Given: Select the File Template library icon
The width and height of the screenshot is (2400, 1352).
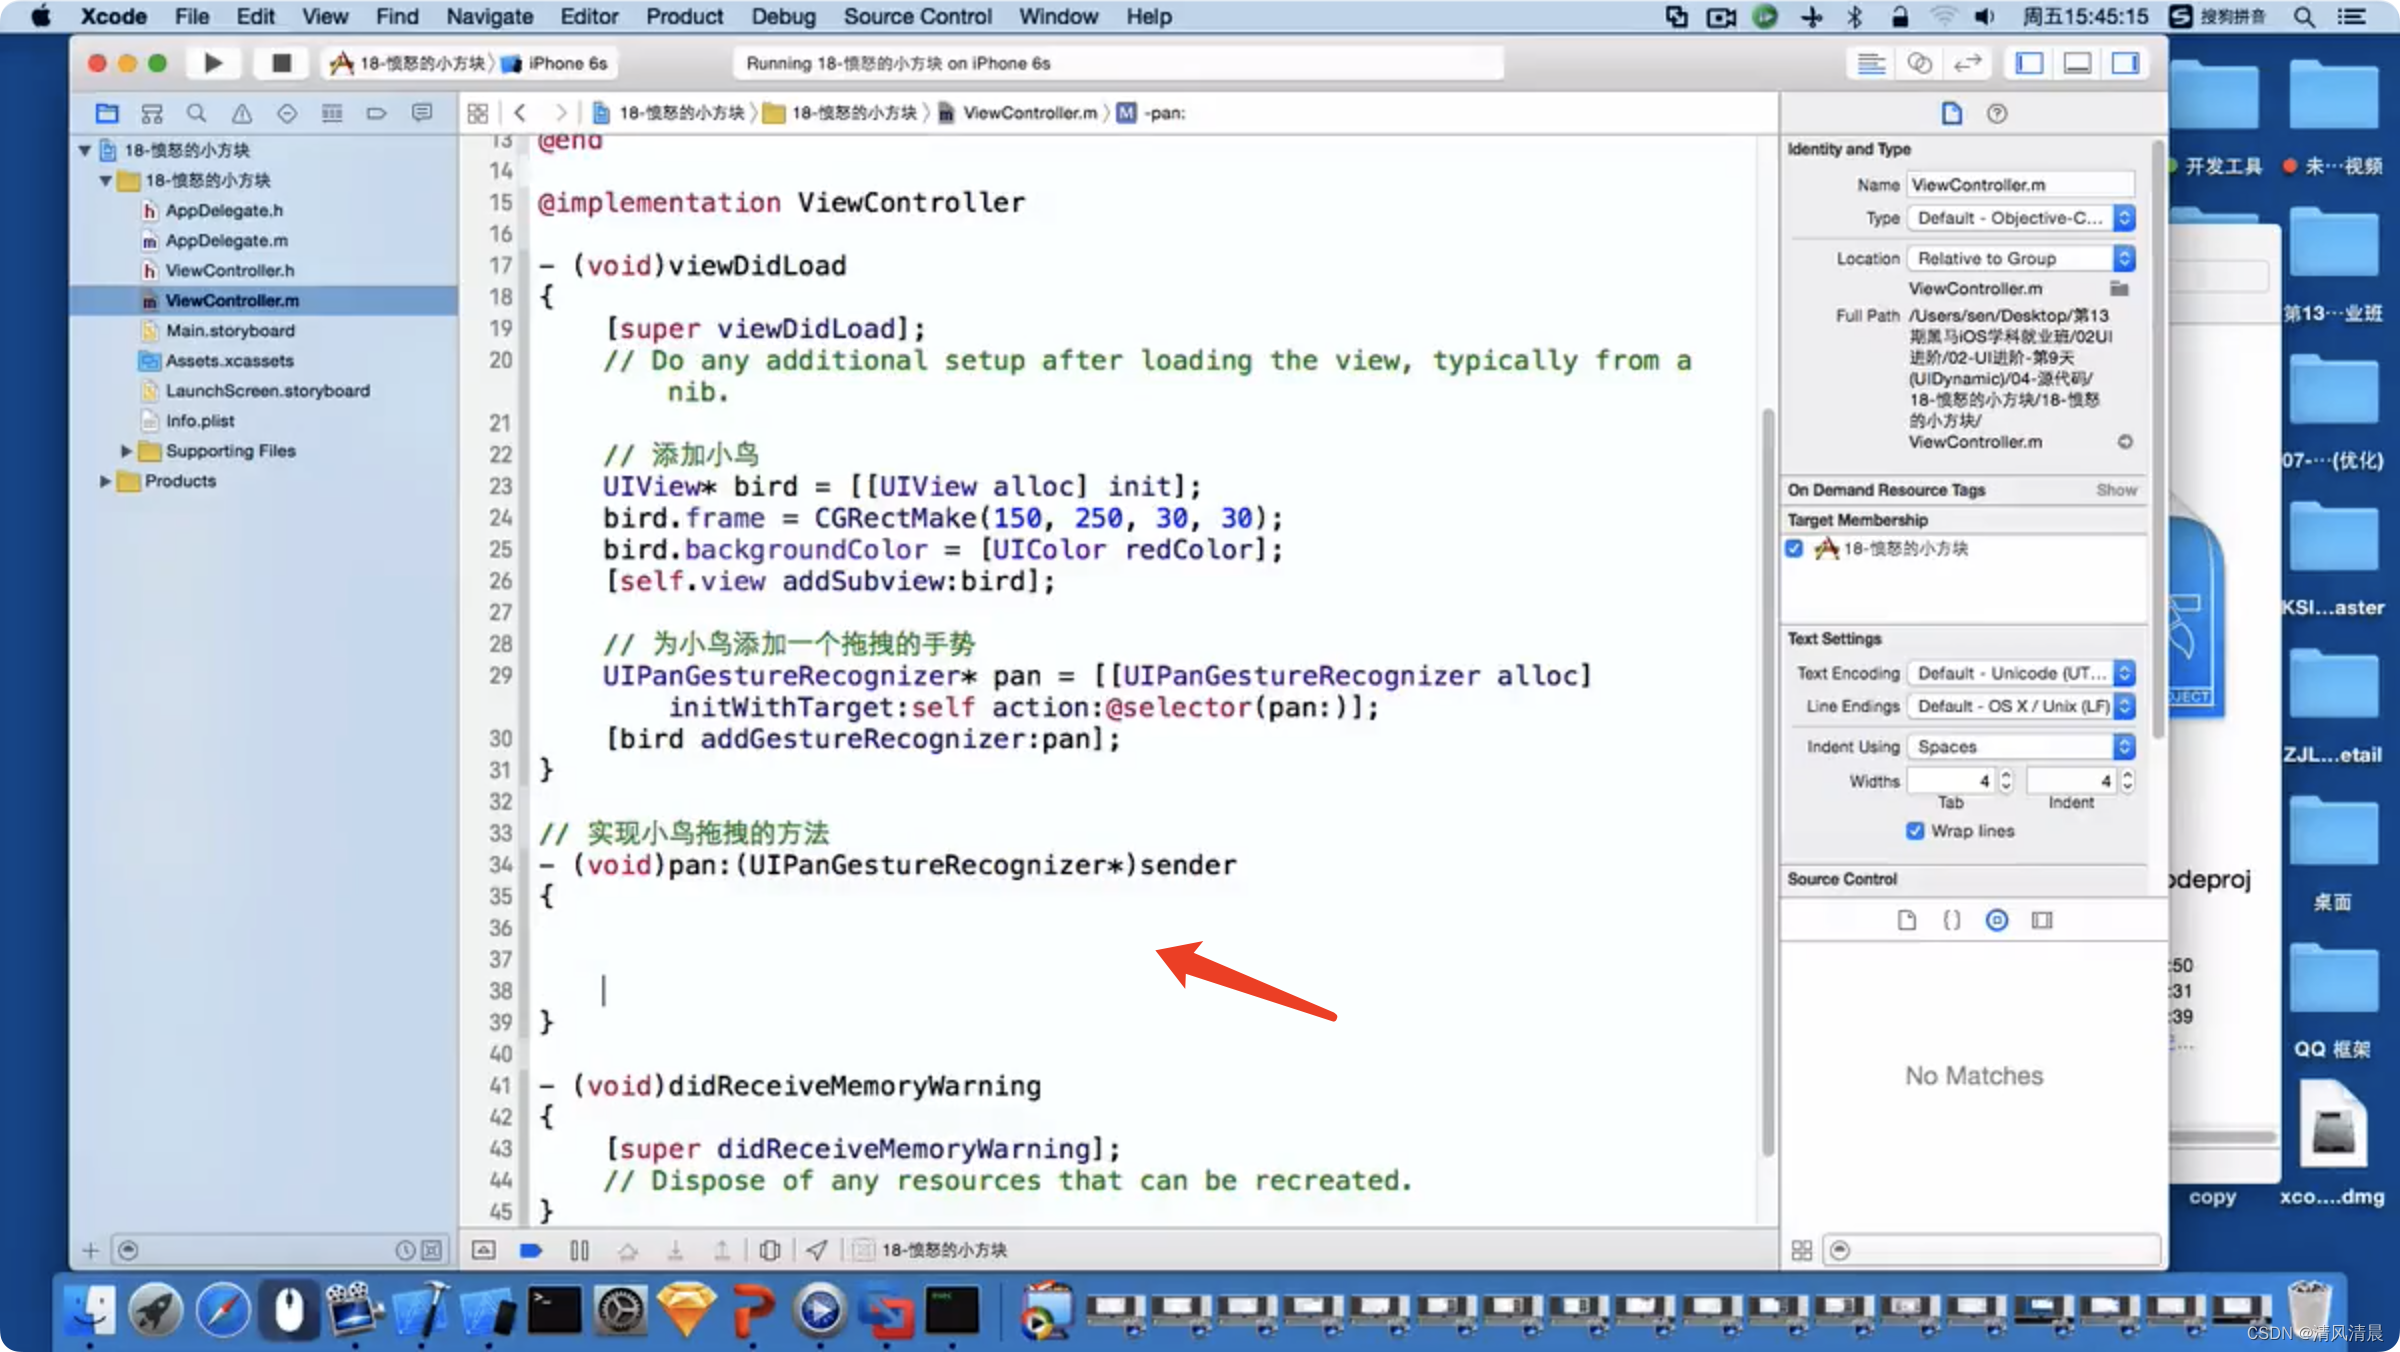Looking at the screenshot, I should click(x=1907, y=920).
